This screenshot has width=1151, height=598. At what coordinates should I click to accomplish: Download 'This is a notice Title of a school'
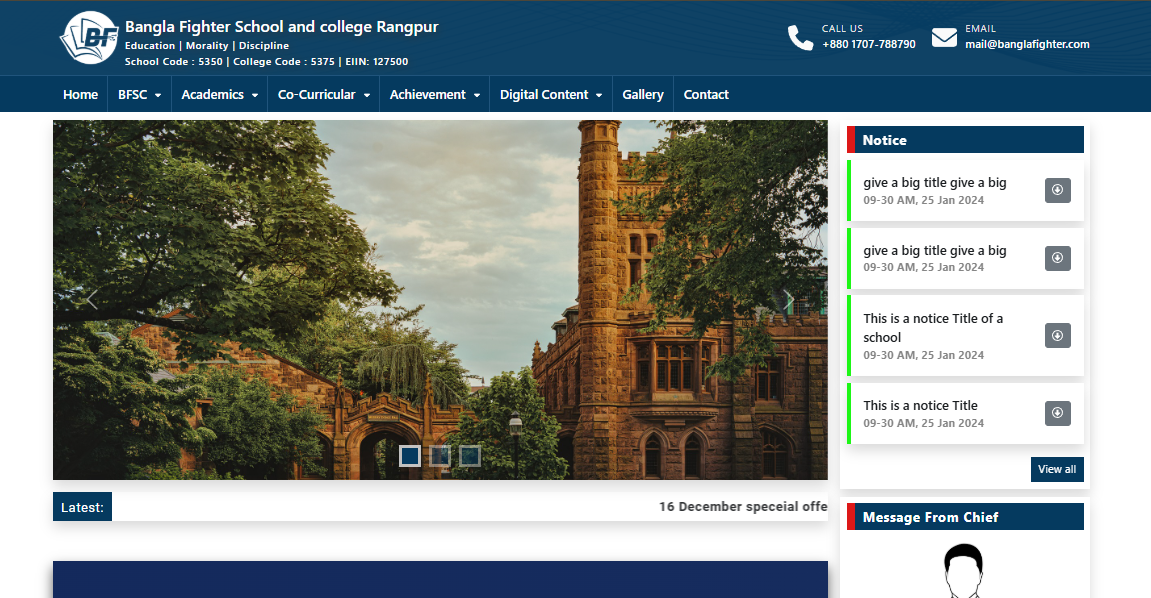tap(1057, 335)
